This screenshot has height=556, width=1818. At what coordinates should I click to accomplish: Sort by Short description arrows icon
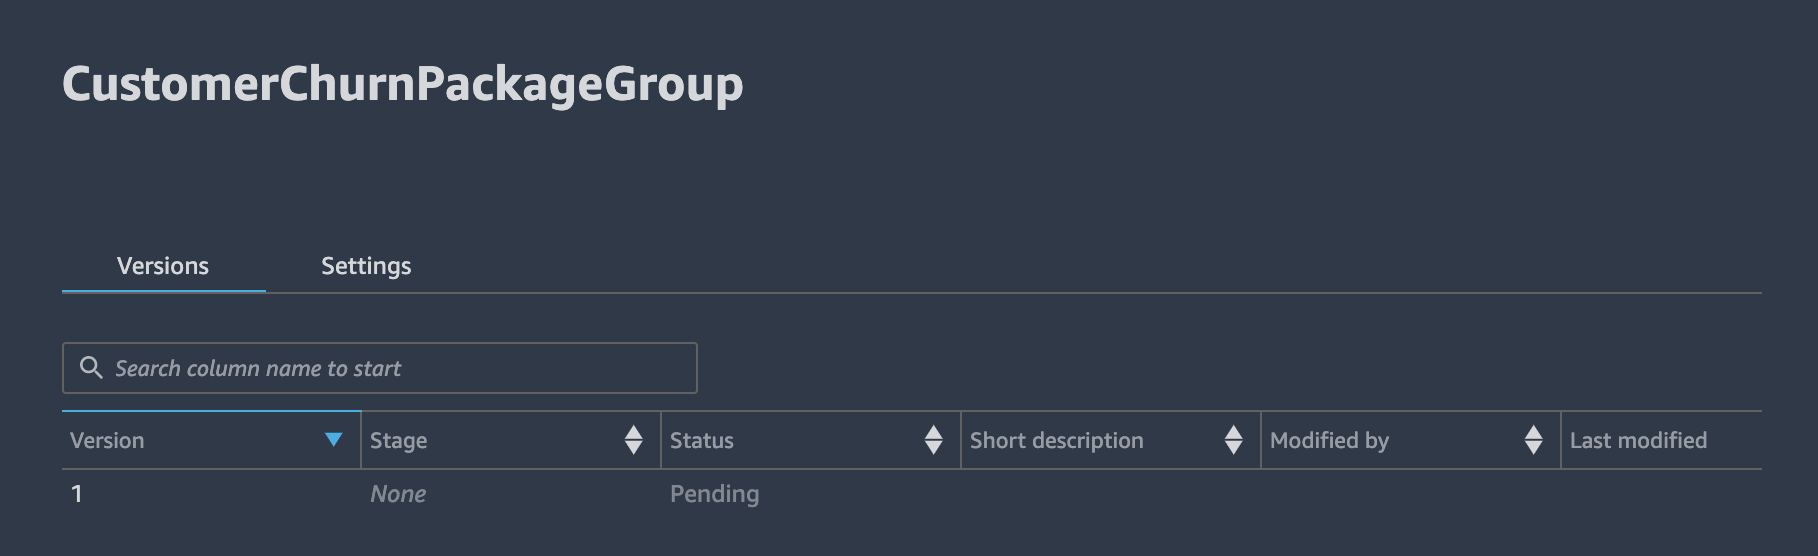click(1233, 440)
